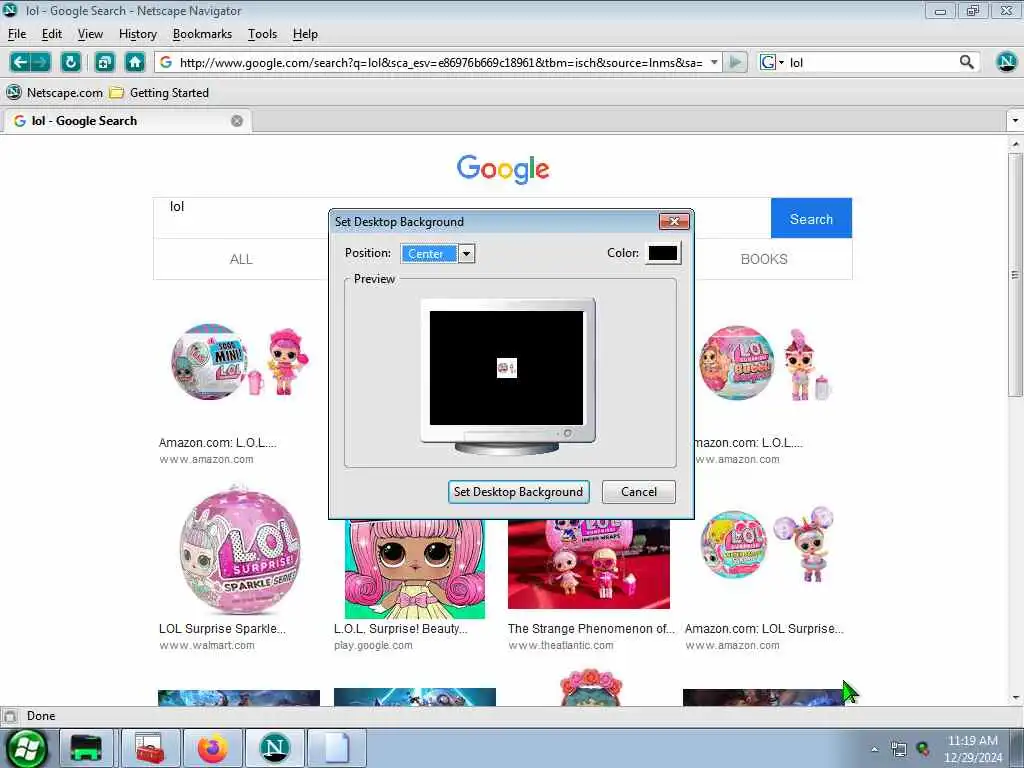Image resolution: width=1024 pixels, height=768 pixels.
Task: Cancel the Set Desktop Background dialog
Action: pyautogui.click(x=639, y=492)
